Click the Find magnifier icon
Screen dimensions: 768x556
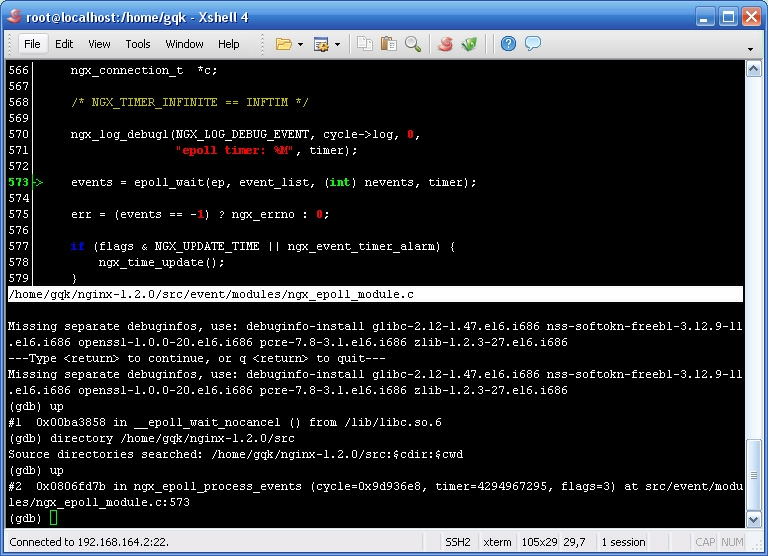(412, 44)
